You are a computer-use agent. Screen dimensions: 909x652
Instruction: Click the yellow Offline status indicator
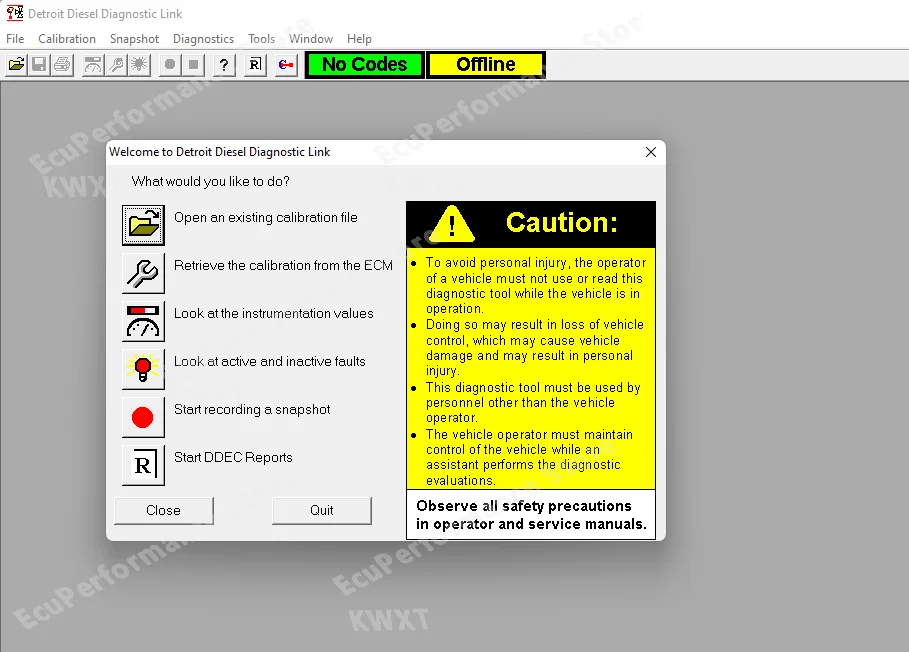[486, 64]
